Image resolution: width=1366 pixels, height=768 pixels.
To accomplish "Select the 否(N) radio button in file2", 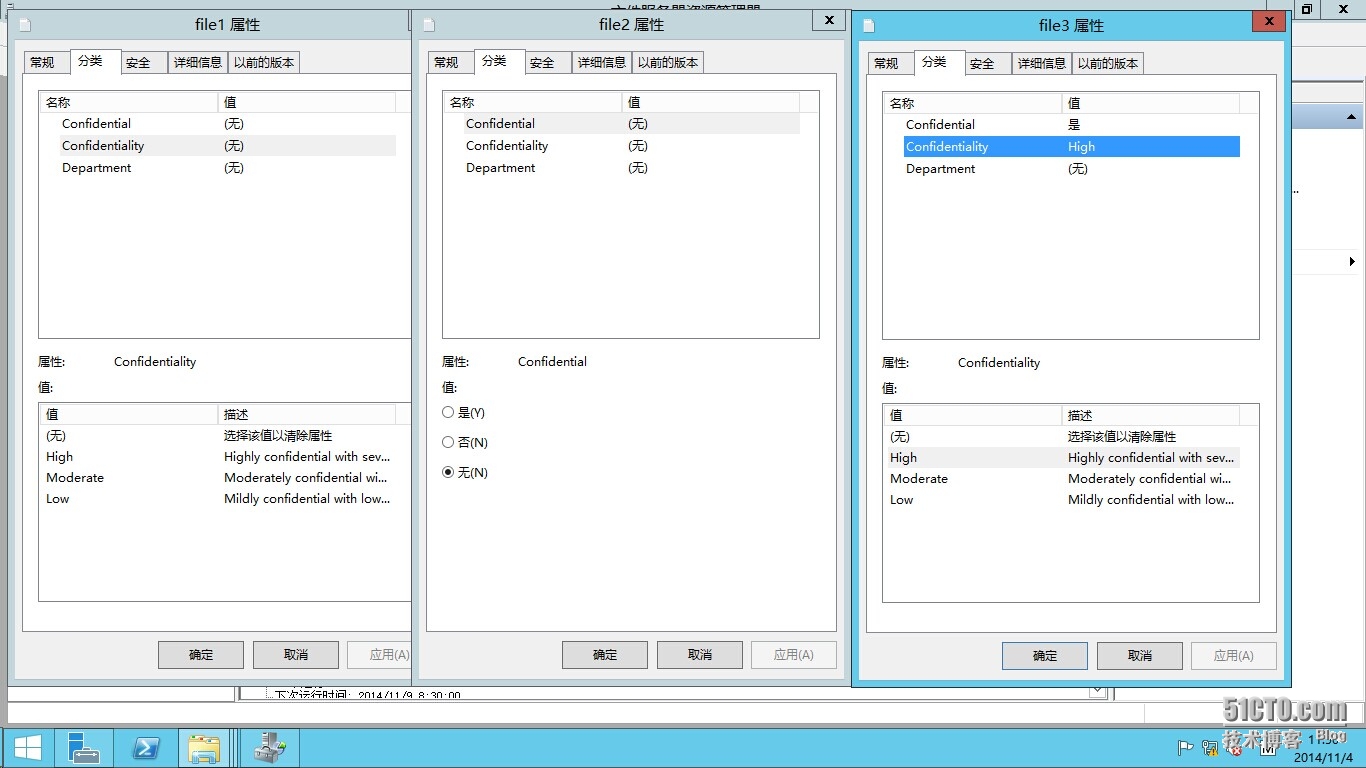I will (464, 442).
